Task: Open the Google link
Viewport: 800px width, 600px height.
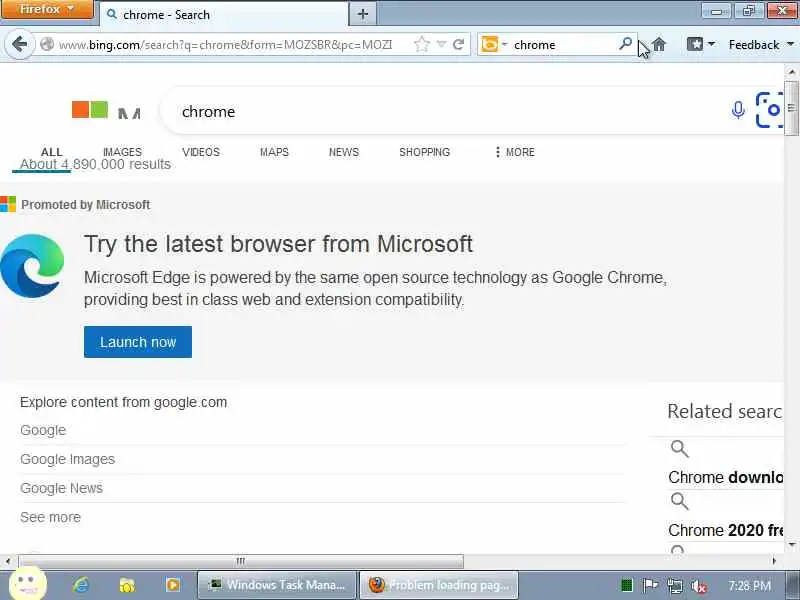Action: 43,430
